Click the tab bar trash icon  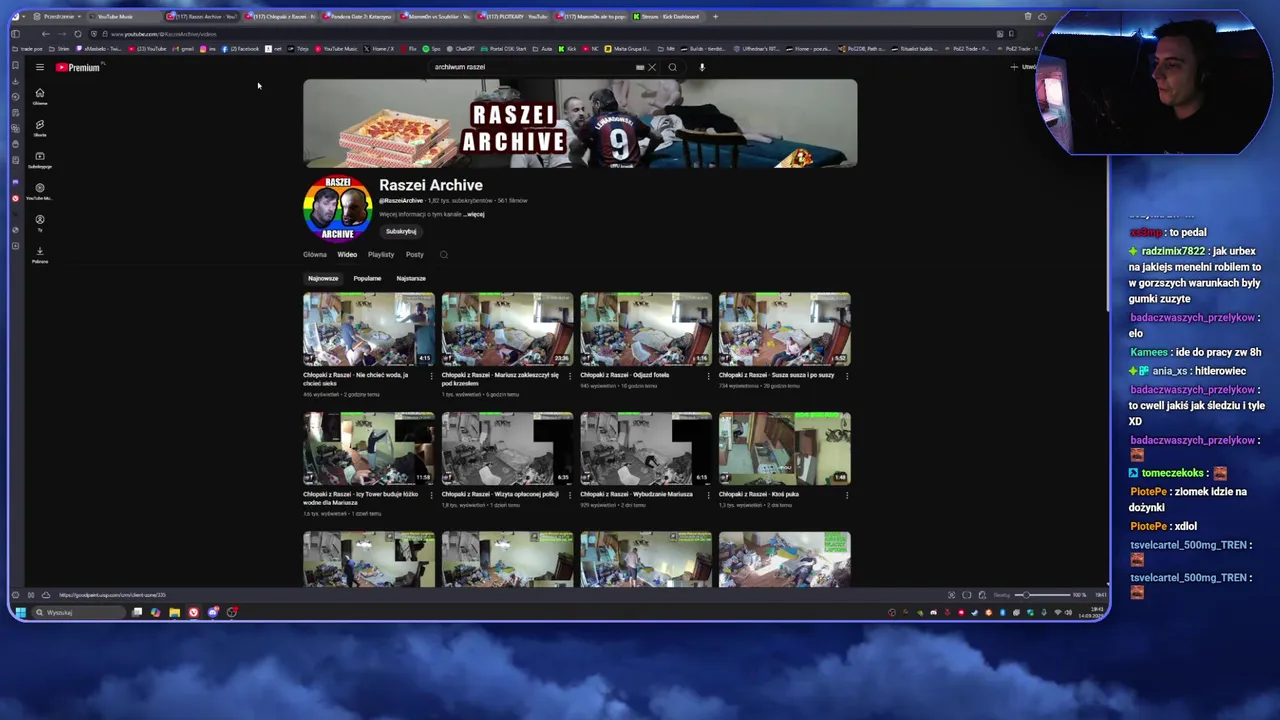(x=1028, y=16)
